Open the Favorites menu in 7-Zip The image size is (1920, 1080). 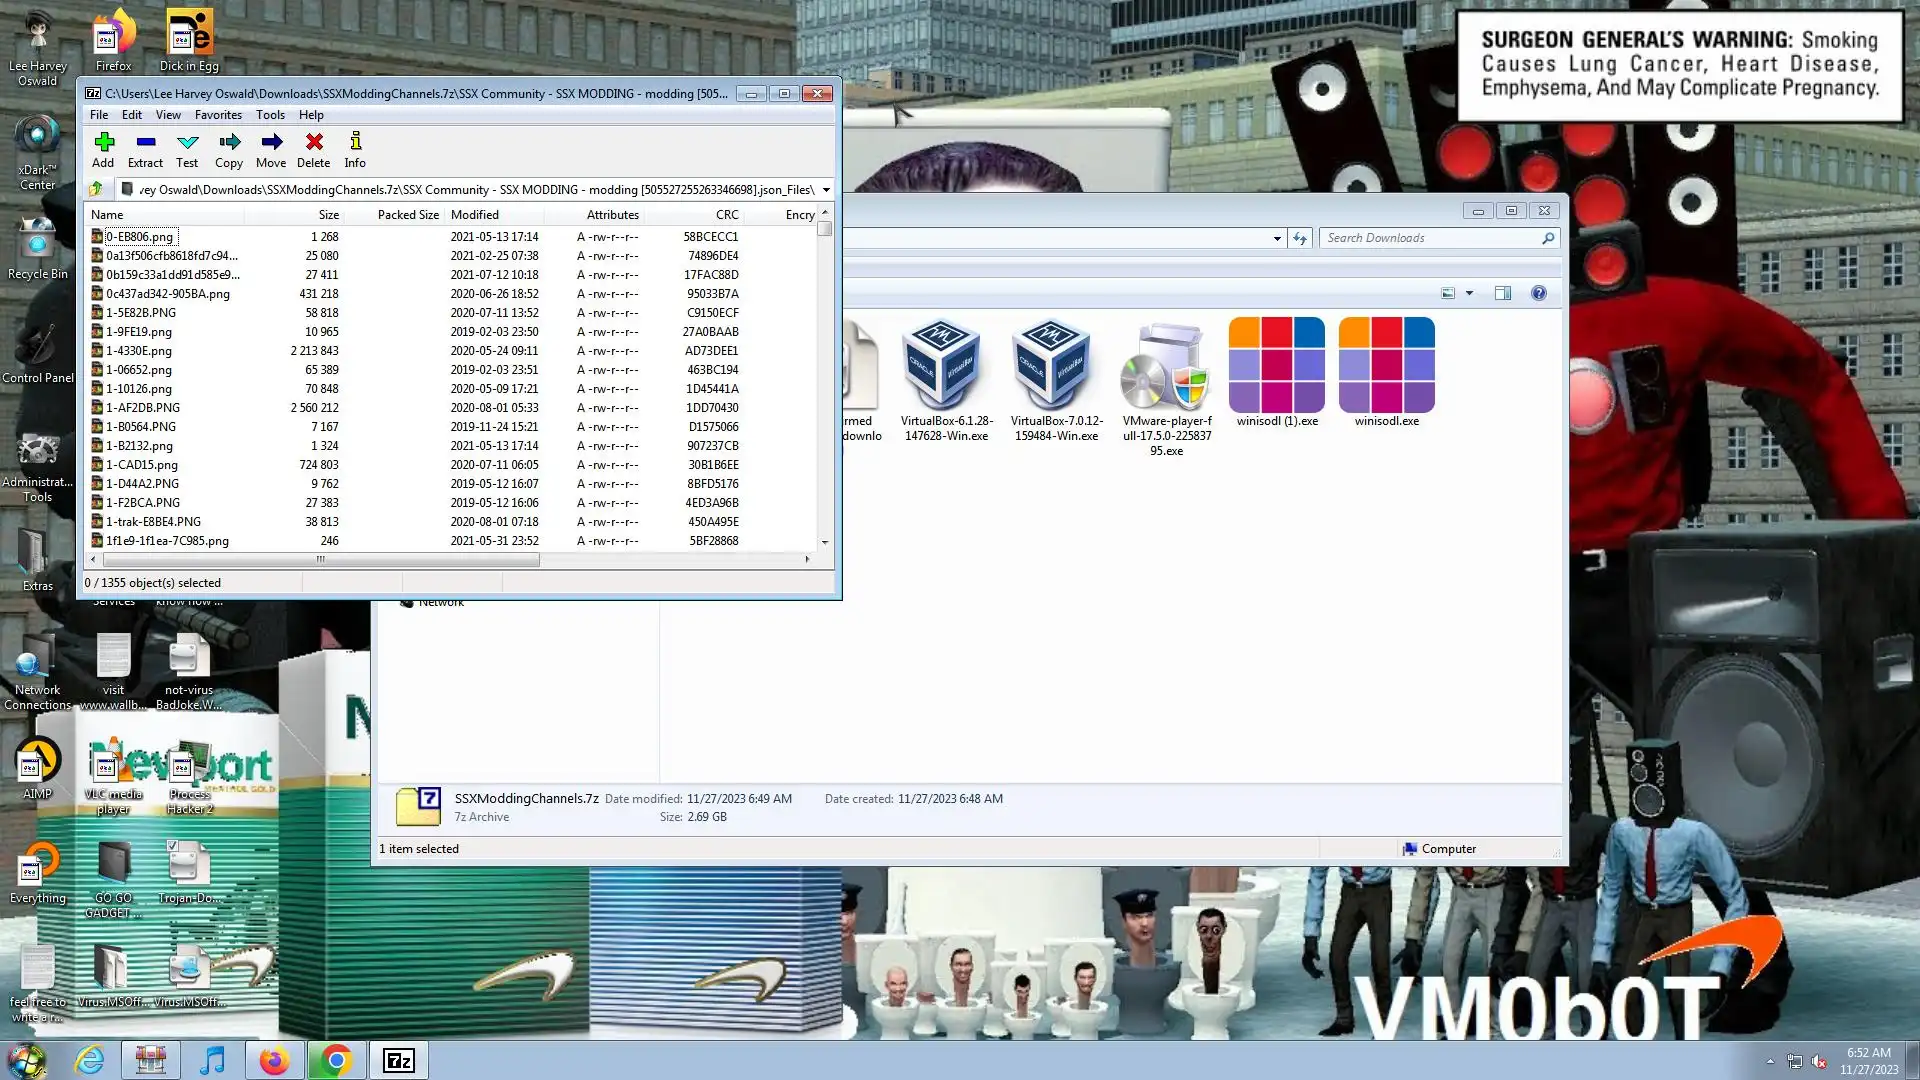pos(218,115)
